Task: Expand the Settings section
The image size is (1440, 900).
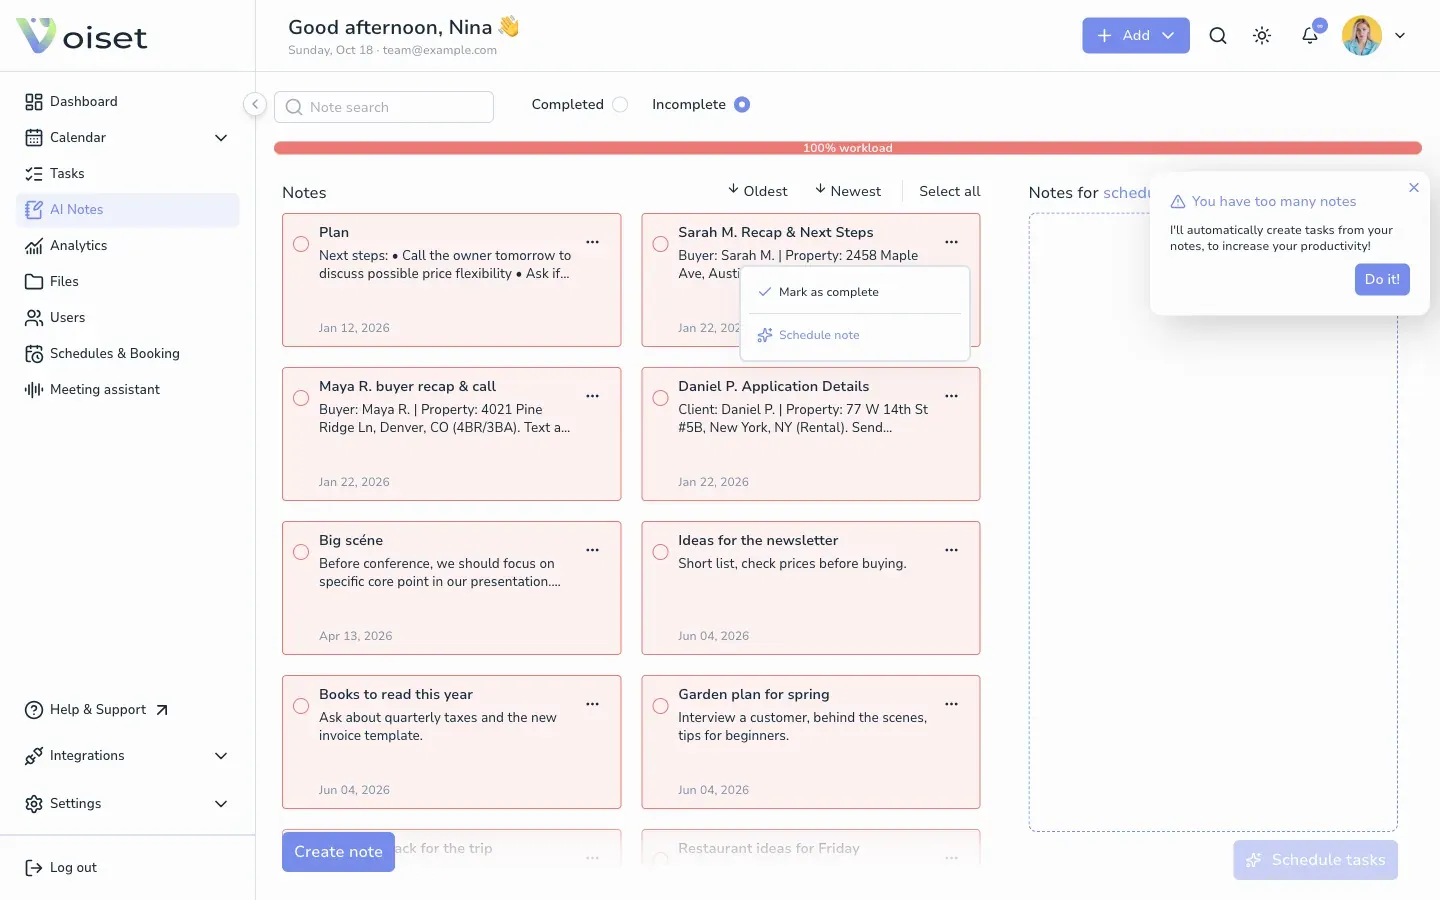Action: click(127, 804)
